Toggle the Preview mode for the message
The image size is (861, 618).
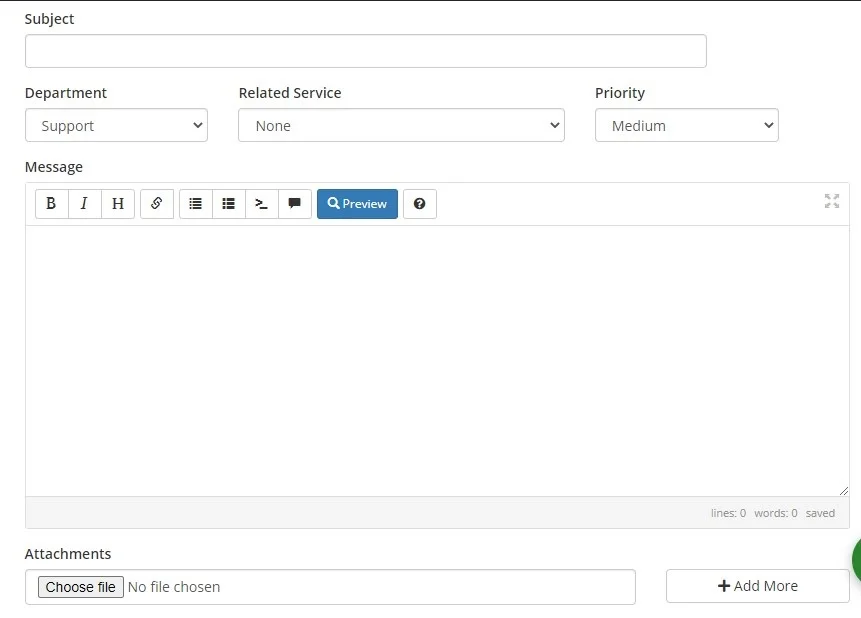(x=357, y=203)
